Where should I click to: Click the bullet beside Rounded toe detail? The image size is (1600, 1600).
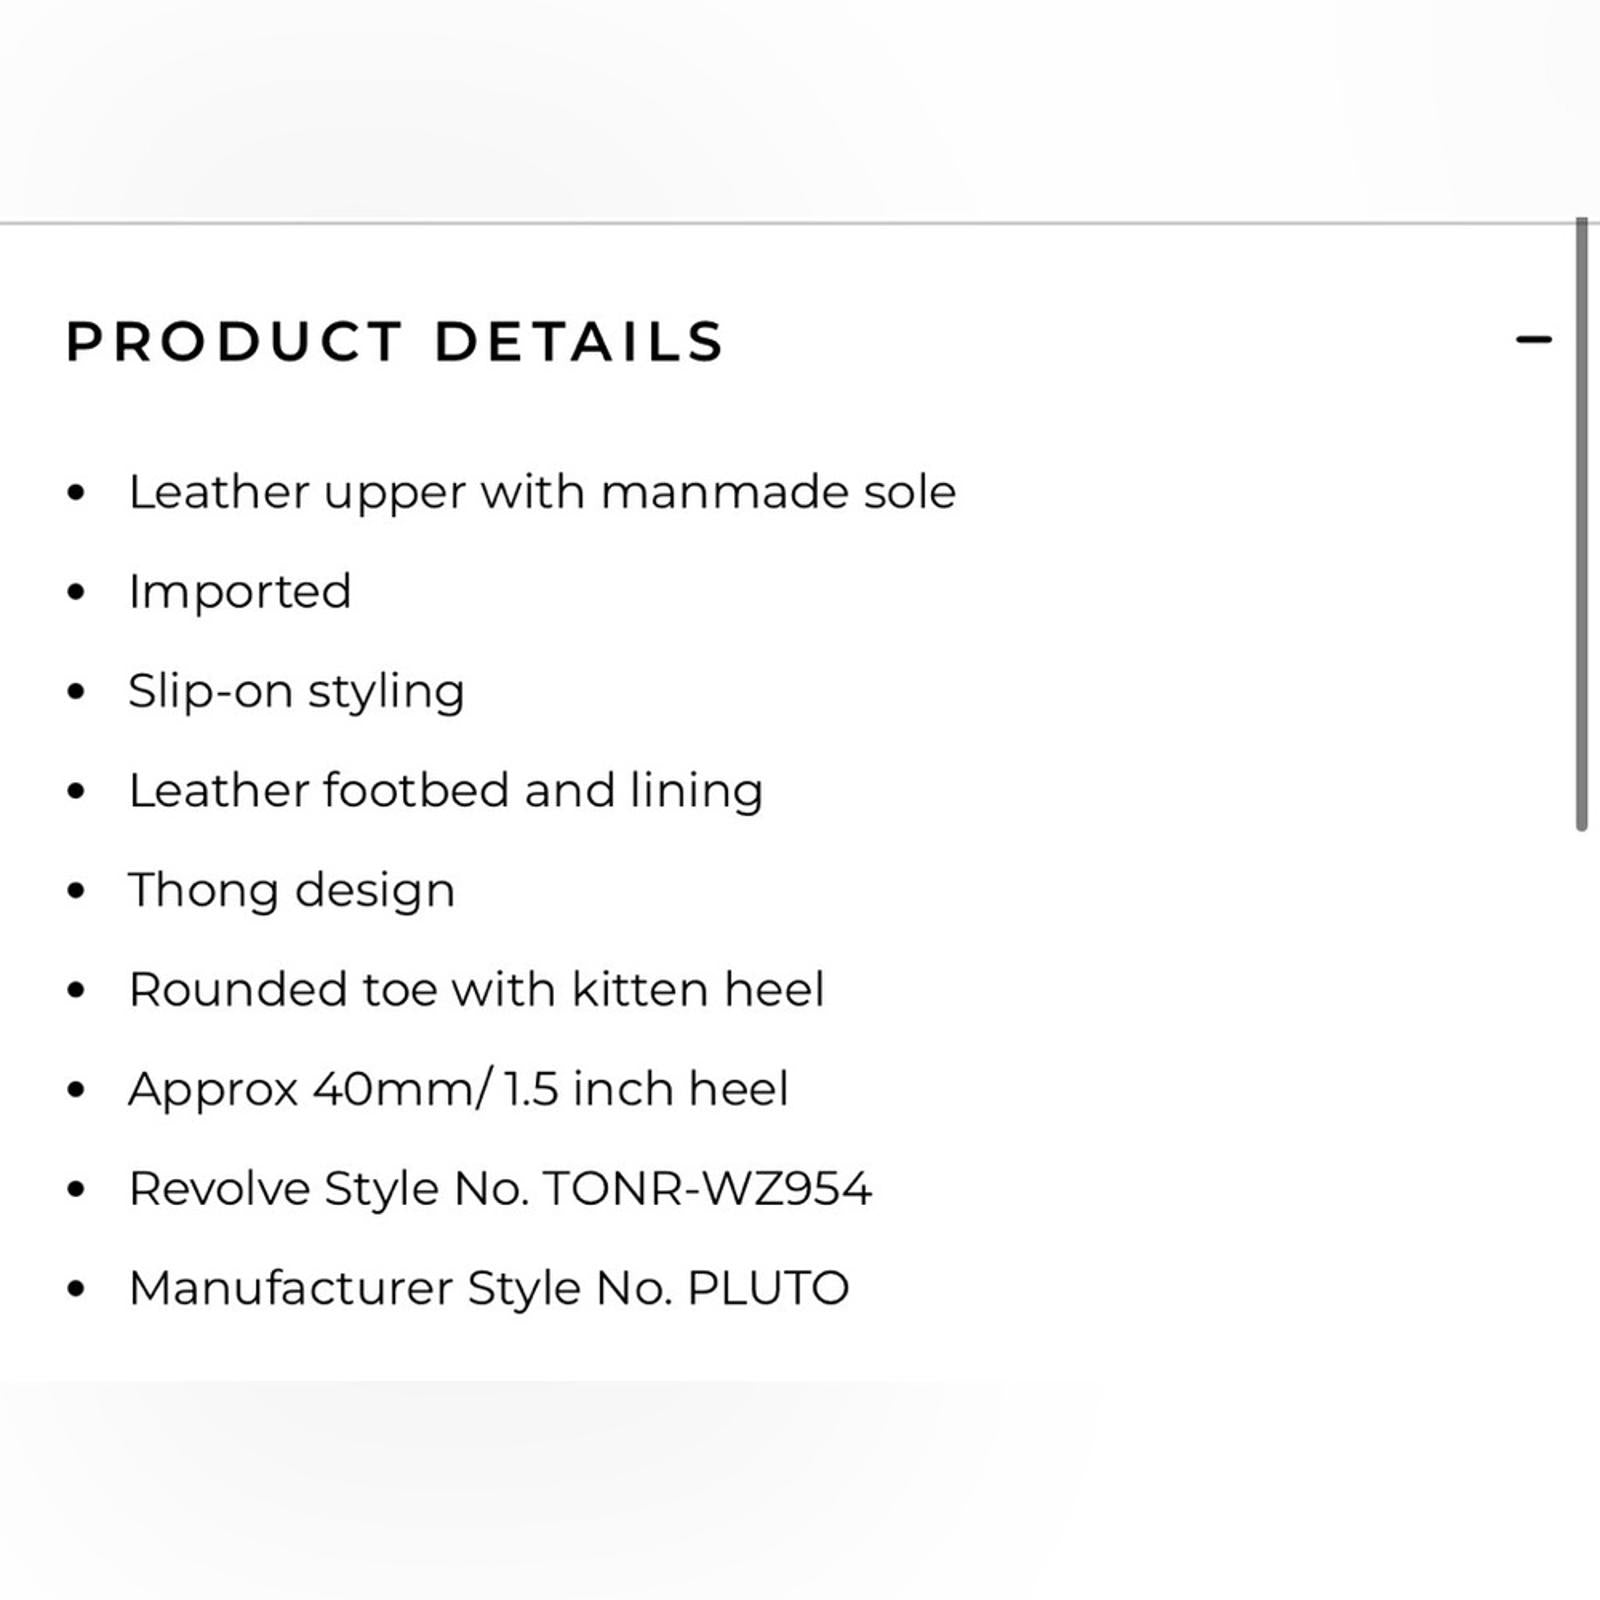tap(76, 988)
